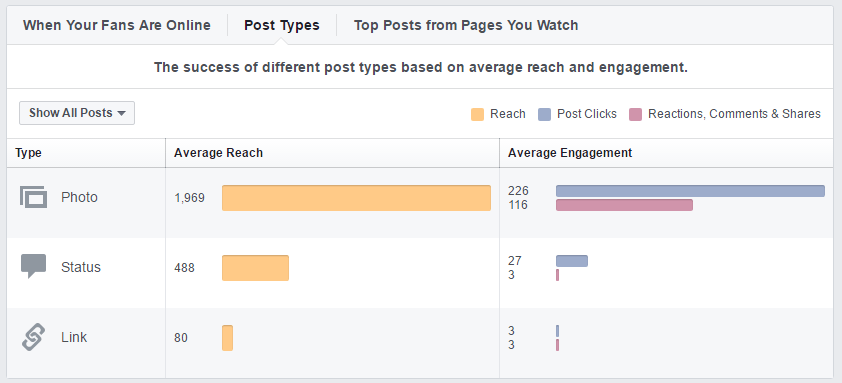Click the Photo post clicks bar
The width and height of the screenshot is (842, 383).
click(x=691, y=191)
